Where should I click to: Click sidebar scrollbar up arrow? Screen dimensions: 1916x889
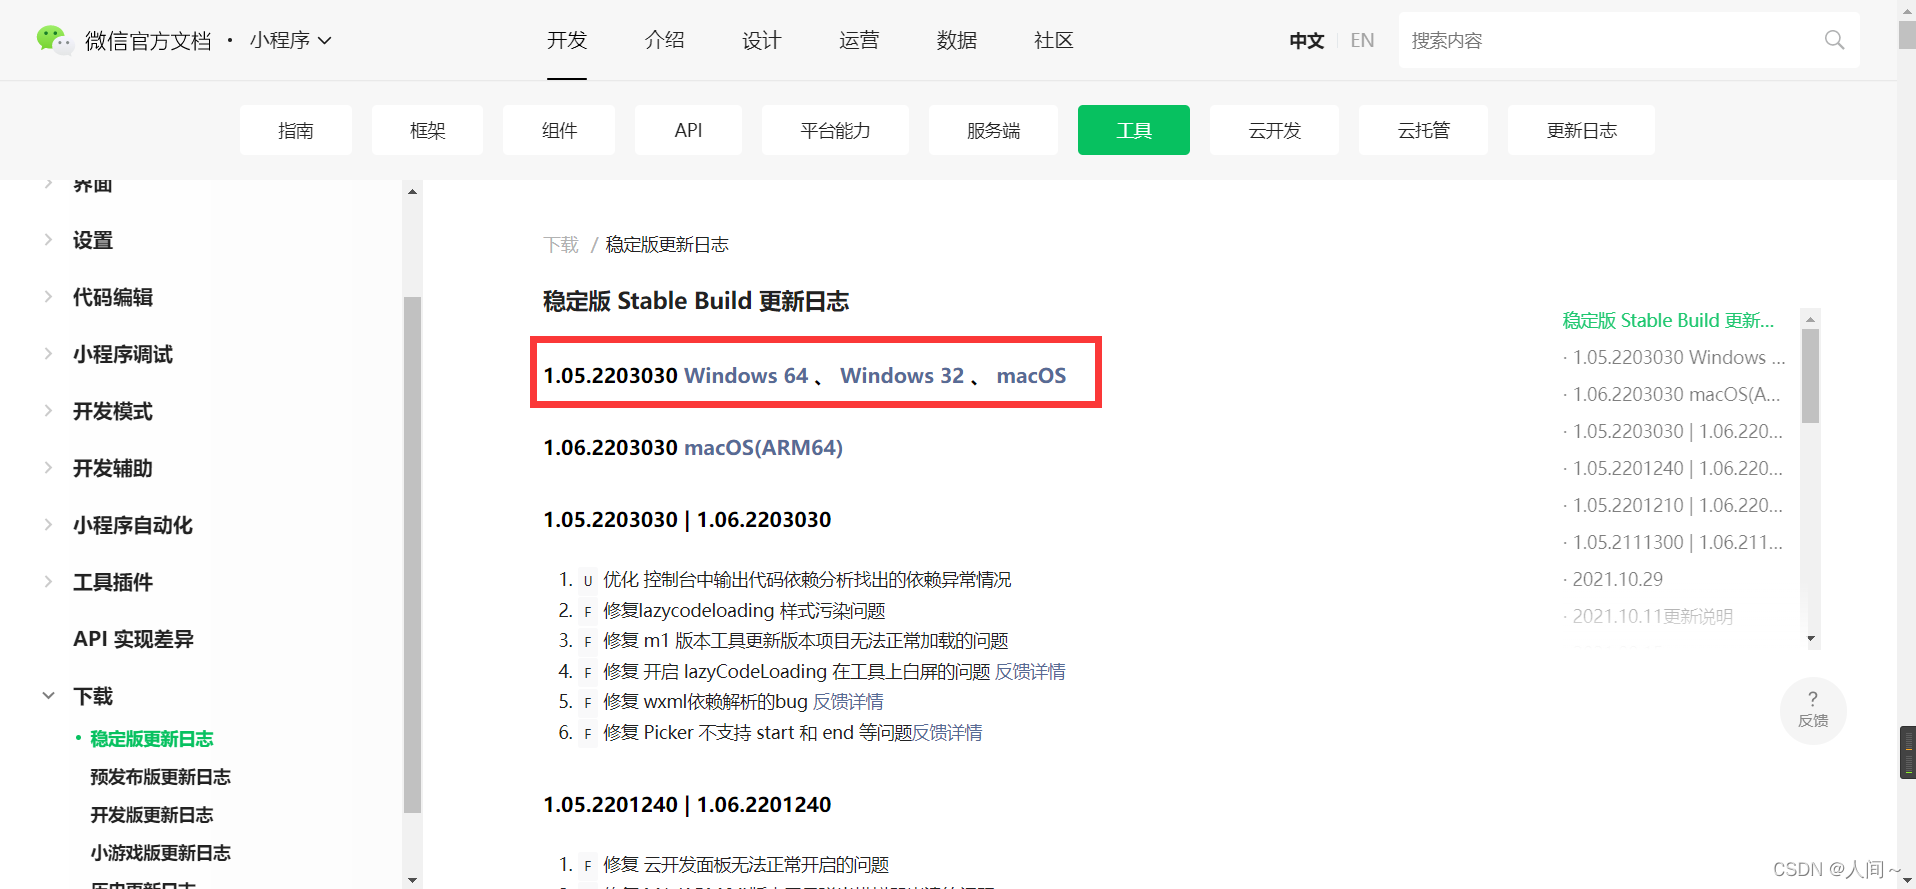click(x=412, y=191)
